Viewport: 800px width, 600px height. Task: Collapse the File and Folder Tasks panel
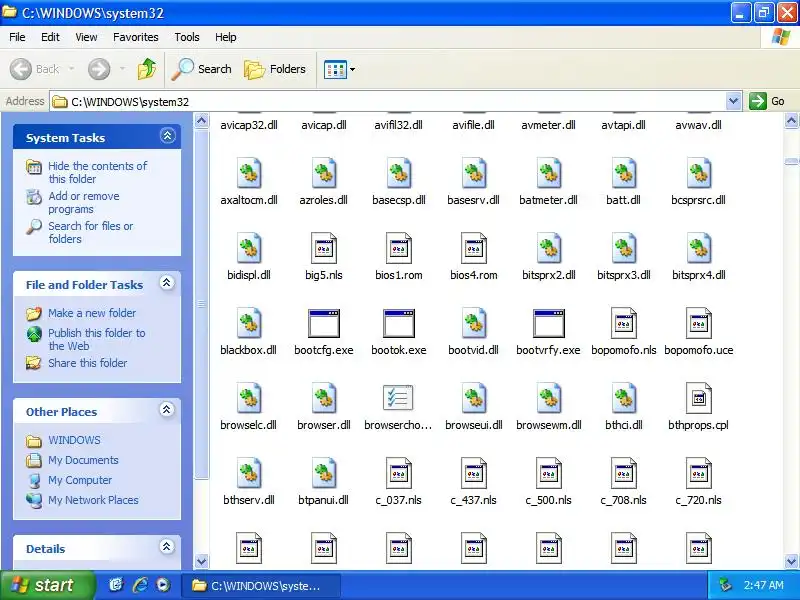[x=167, y=283]
